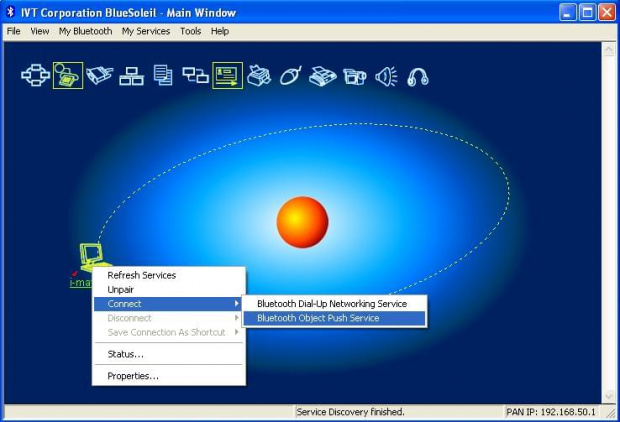
Task: Open Properties... from the context menu
Action: 169,376
